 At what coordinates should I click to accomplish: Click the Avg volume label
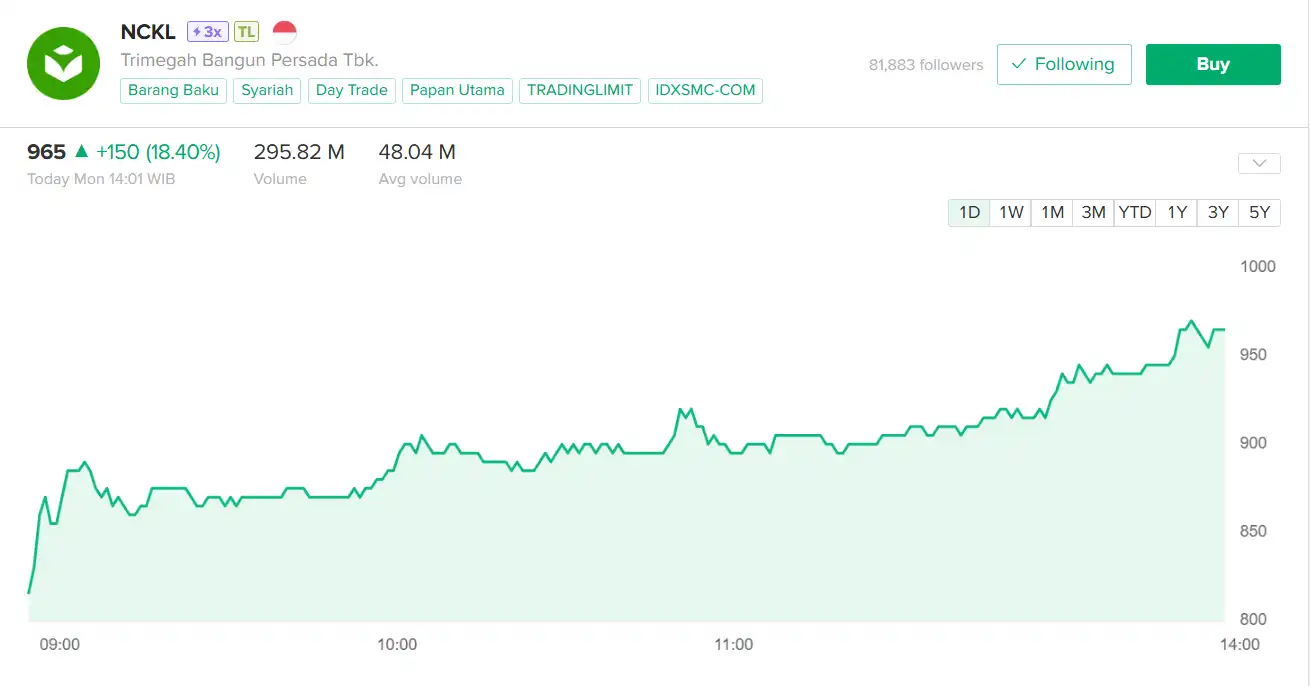(x=420, y=179)
